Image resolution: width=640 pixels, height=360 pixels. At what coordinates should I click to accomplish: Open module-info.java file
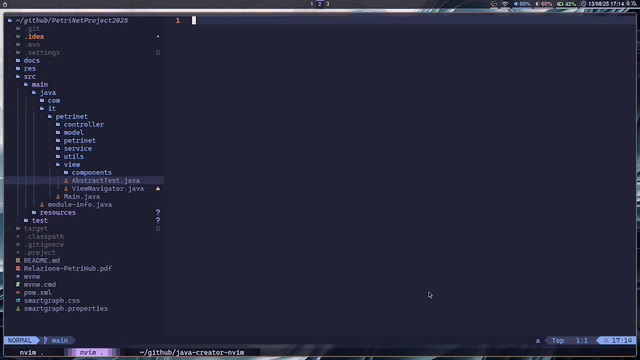[80, 204]
